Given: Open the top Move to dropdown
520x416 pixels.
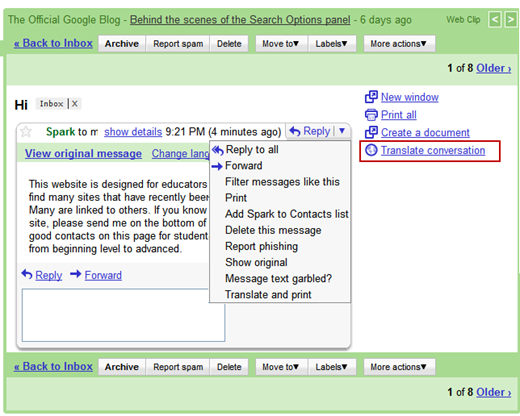Looking at the screenshot, I should pos(281,44).
